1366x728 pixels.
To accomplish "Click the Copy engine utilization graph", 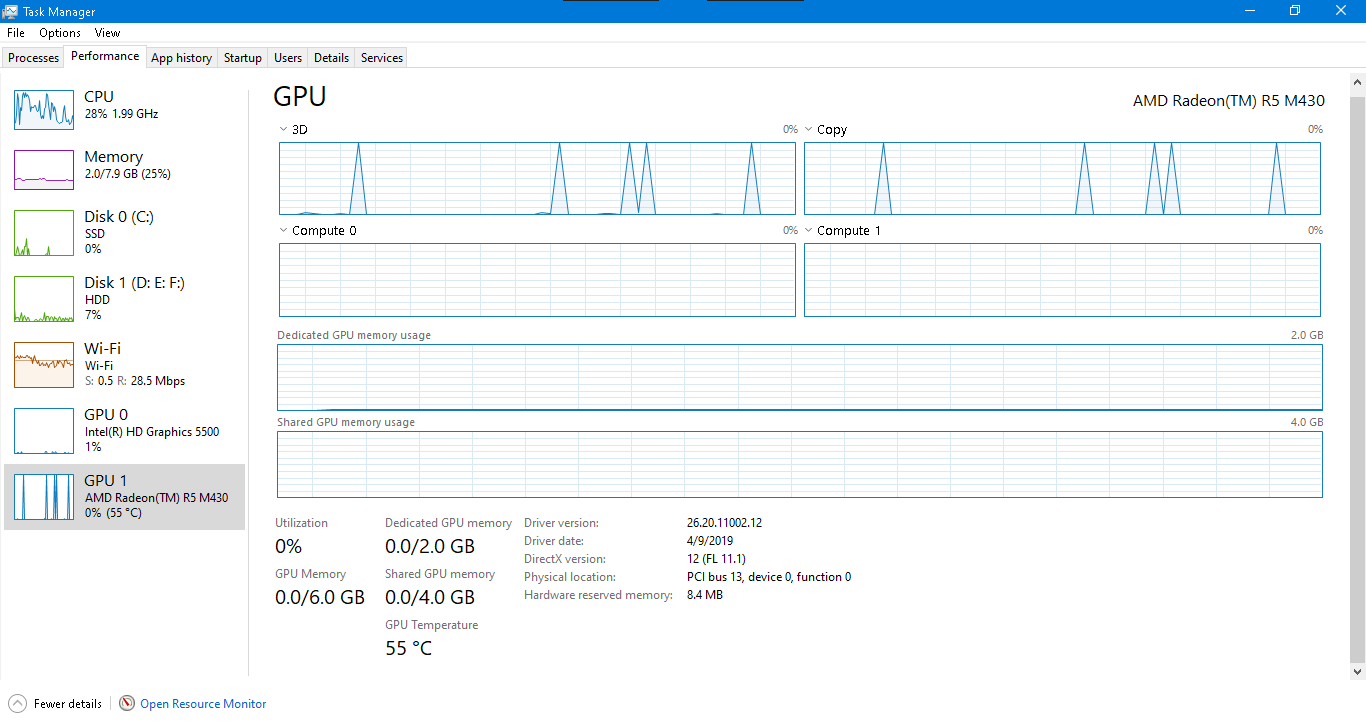I will point(1062,178).
